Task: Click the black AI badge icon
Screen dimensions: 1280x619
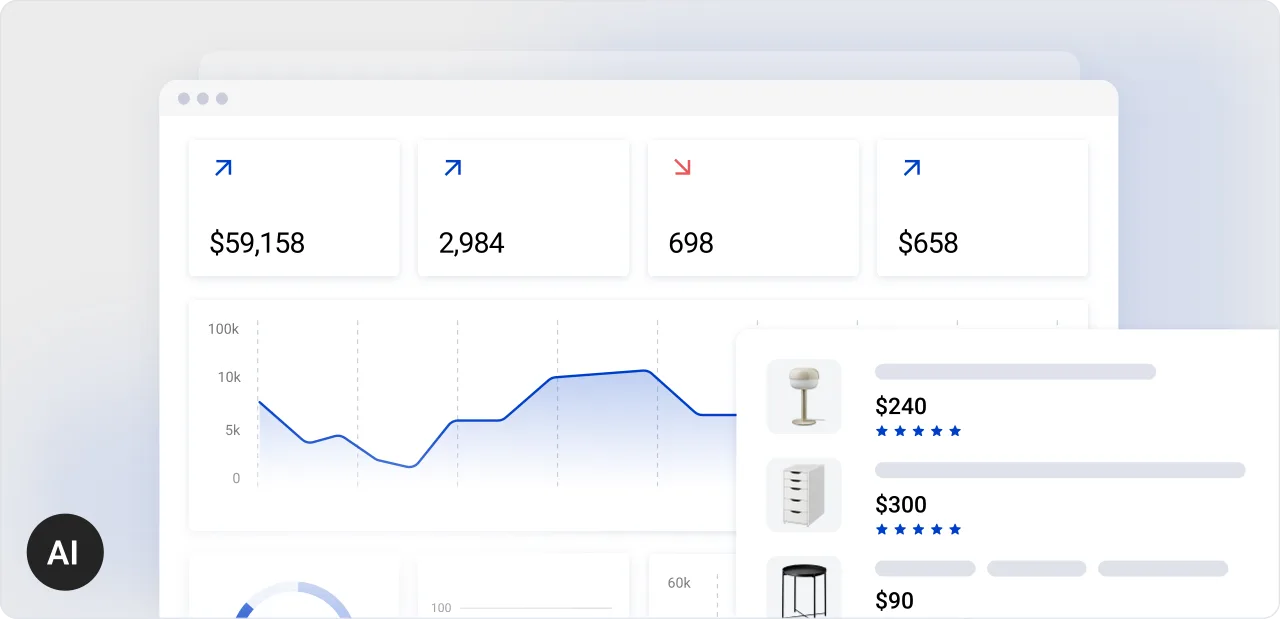Action: (65, 551)
